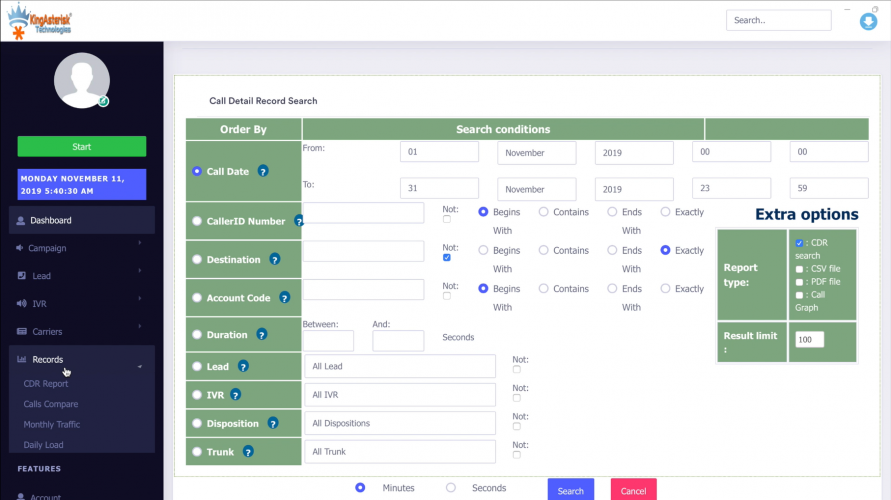This screenshot has width=891, height=500.
Task: Click the KingAsterisk Technologies logo
Action: [x=40, y=20]
